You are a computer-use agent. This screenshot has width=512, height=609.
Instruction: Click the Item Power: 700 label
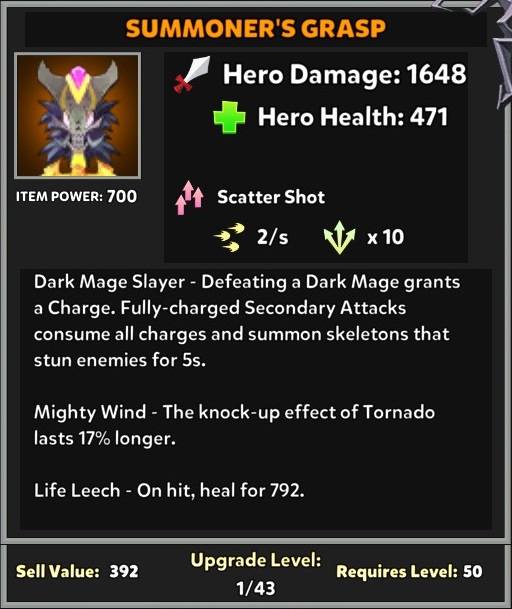[77, 196]
